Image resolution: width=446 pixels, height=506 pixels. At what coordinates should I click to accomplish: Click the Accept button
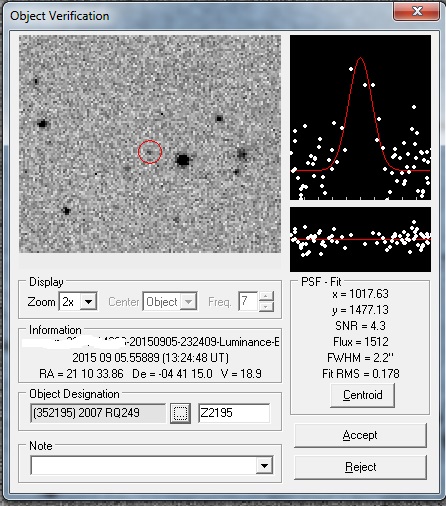pyautogui.click(x=360, y=435)
